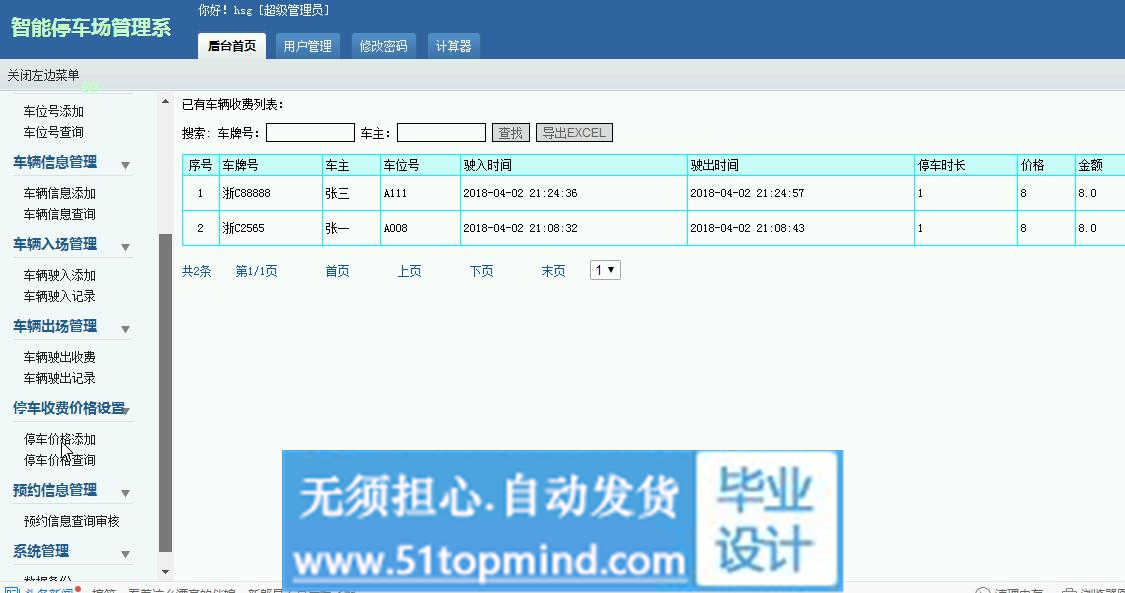Click the 第1/1页 page indicator
Image resolution: width=1125 pixels, height=593 pixels.
coord(256,271)
